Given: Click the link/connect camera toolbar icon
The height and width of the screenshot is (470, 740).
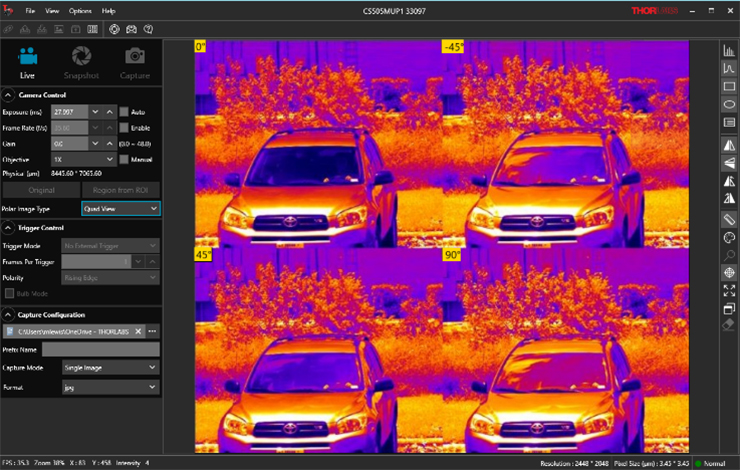Looking at the screenshot, I should [x=8, y=29].
